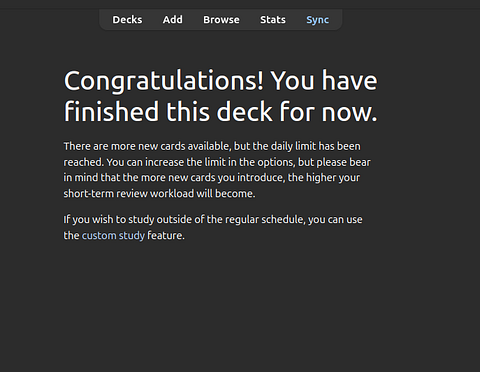Viewport: 480px width, 372px height.
Task: Open the Browse card browser
Action: (221, 20)
